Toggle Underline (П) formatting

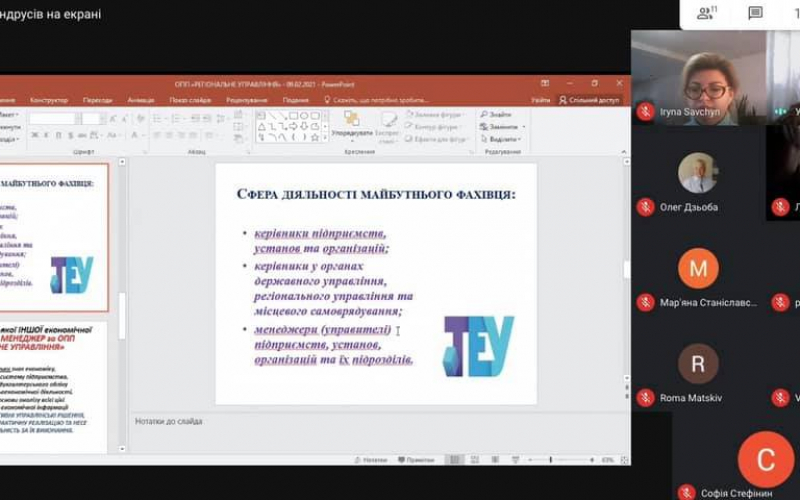coord(58,135)
